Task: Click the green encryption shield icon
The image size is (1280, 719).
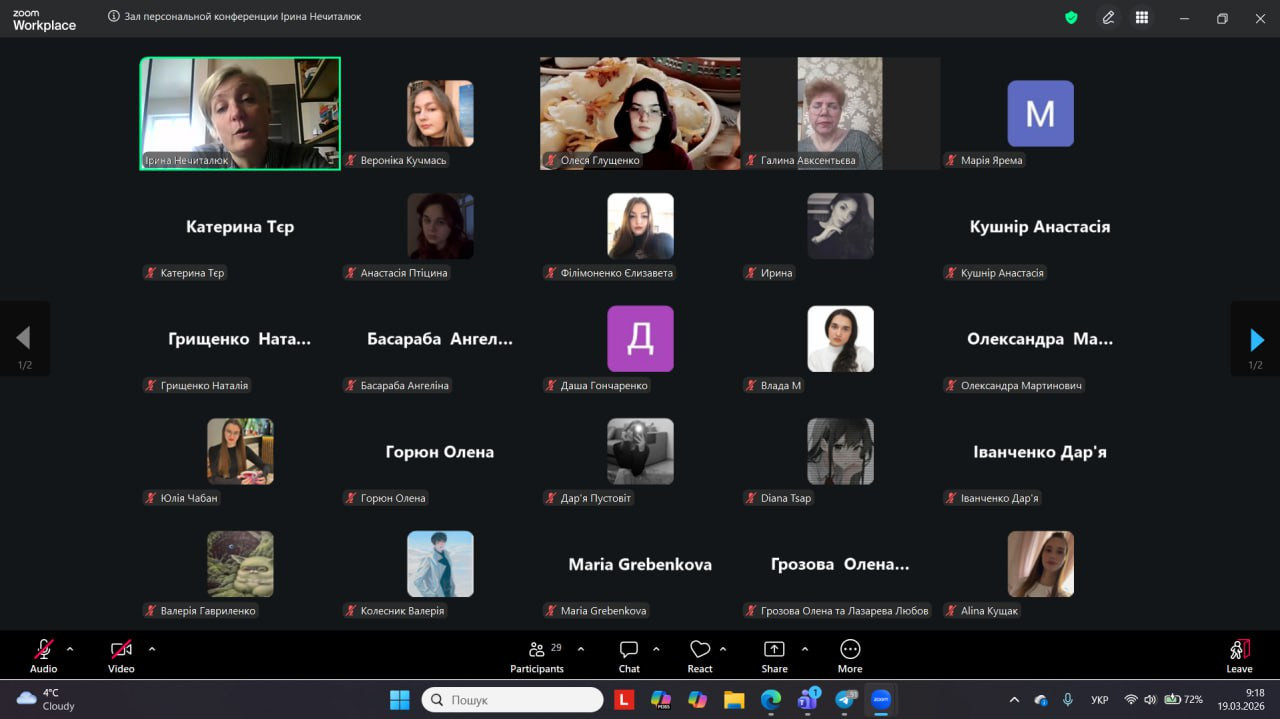Action: [1071, 18]
